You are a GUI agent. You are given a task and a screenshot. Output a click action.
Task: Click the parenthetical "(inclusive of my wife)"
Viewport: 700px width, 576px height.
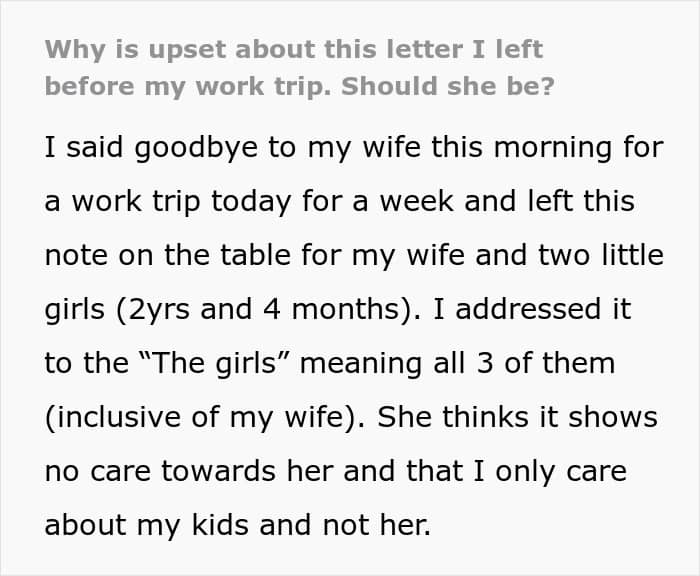coord(205,417)
